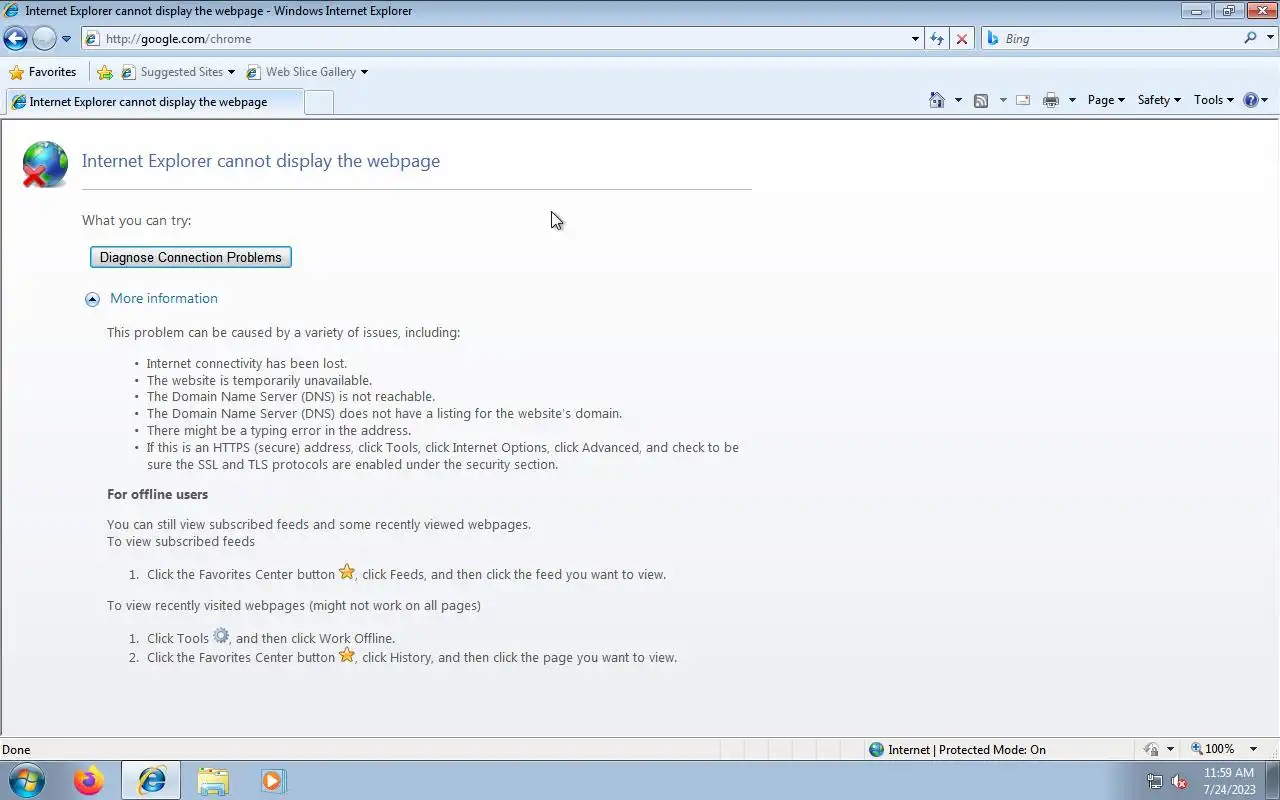
Task: Click the network tray icon
Action: (1155, 782)
